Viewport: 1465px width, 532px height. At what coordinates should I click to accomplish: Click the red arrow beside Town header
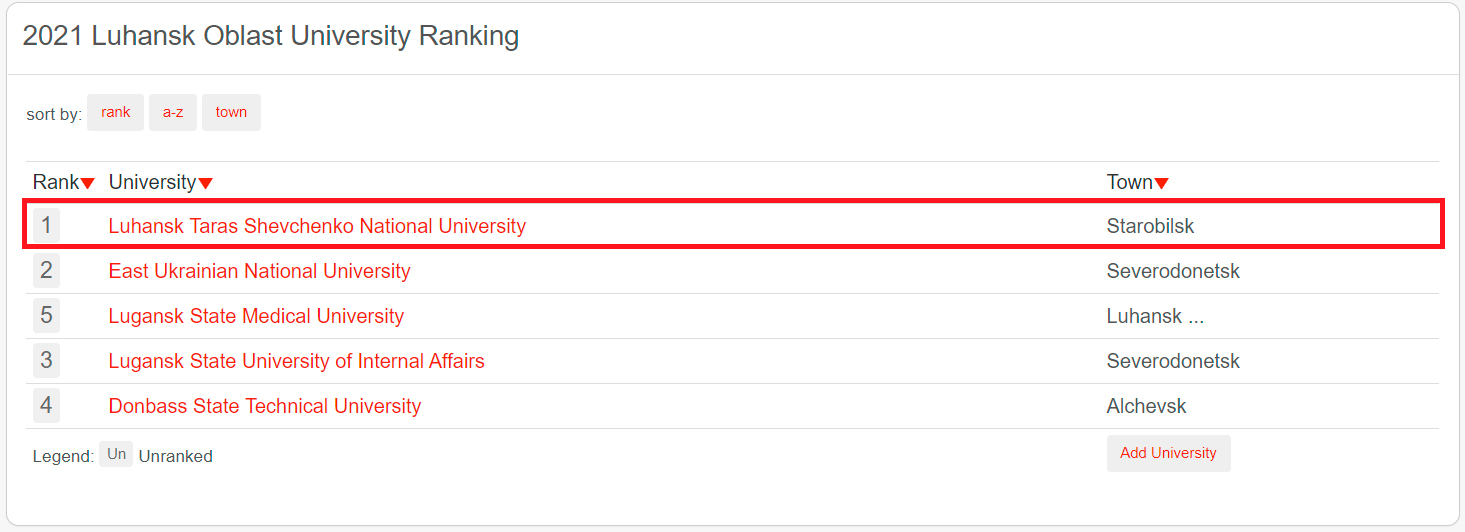point(1161,183)
